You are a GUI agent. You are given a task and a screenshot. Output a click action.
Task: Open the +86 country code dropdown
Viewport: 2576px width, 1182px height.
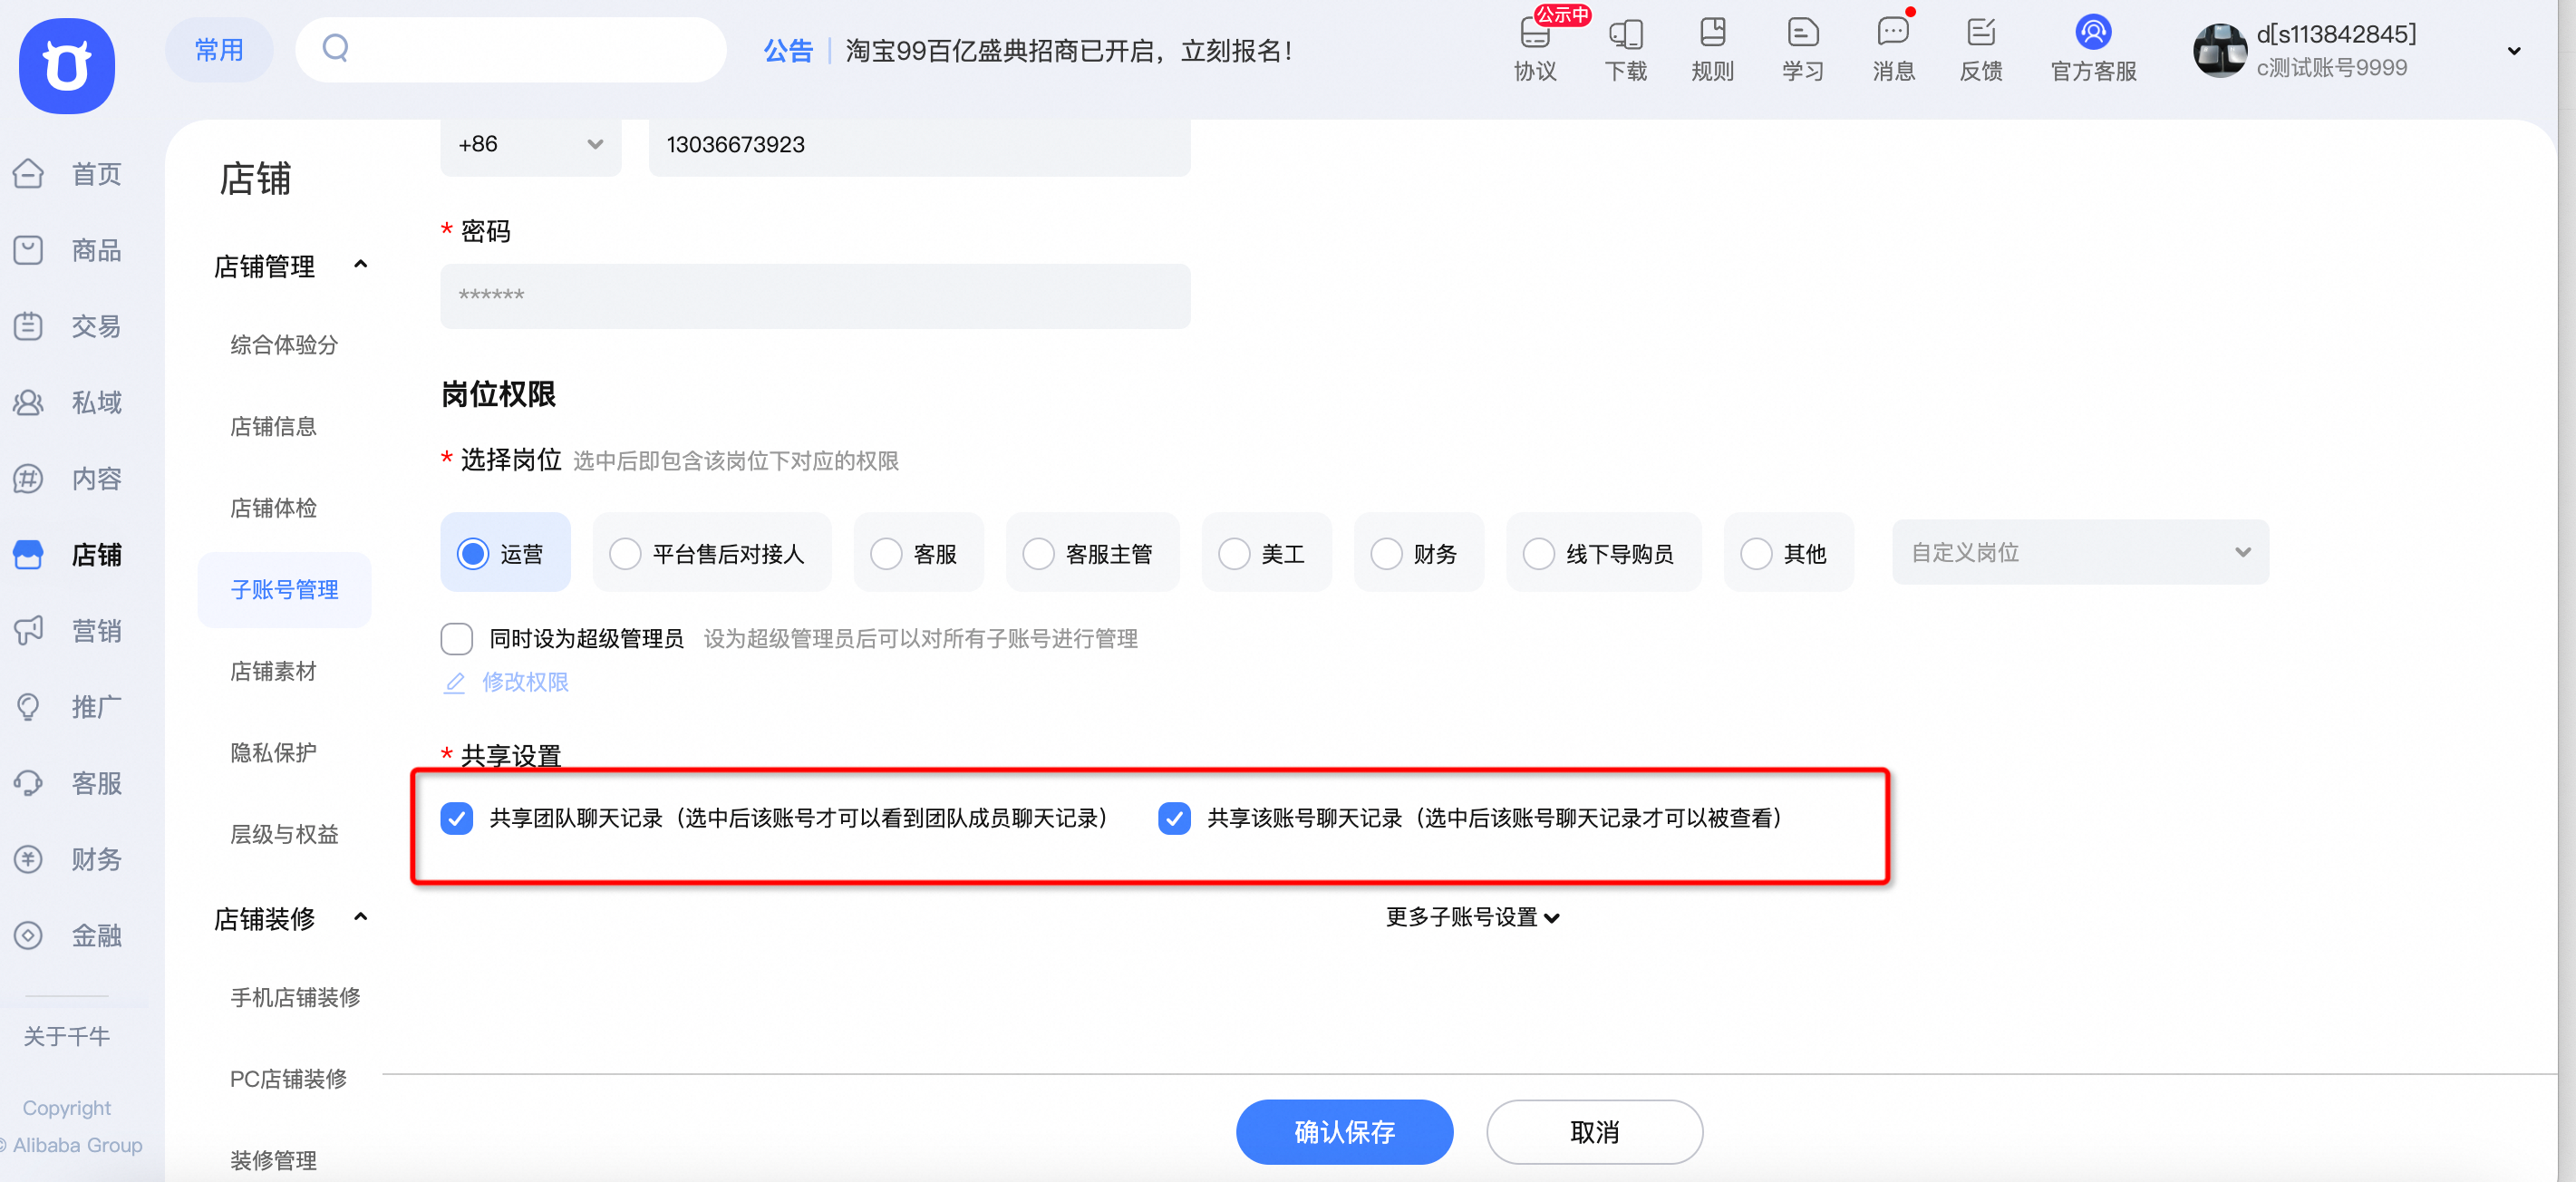pyautogui.click(x=531, y=146)
